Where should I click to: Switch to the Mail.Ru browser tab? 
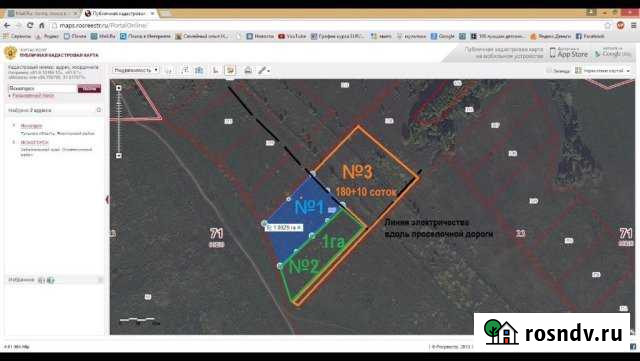tap(41, 13)
